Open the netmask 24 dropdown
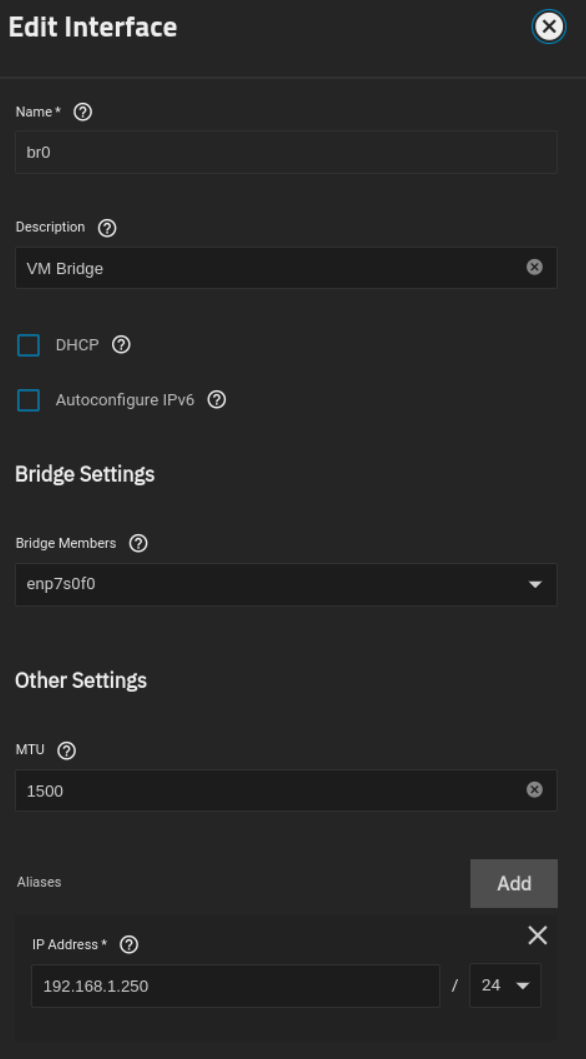The height and width of the screenshot is (1059, 586). coord(505,986)
